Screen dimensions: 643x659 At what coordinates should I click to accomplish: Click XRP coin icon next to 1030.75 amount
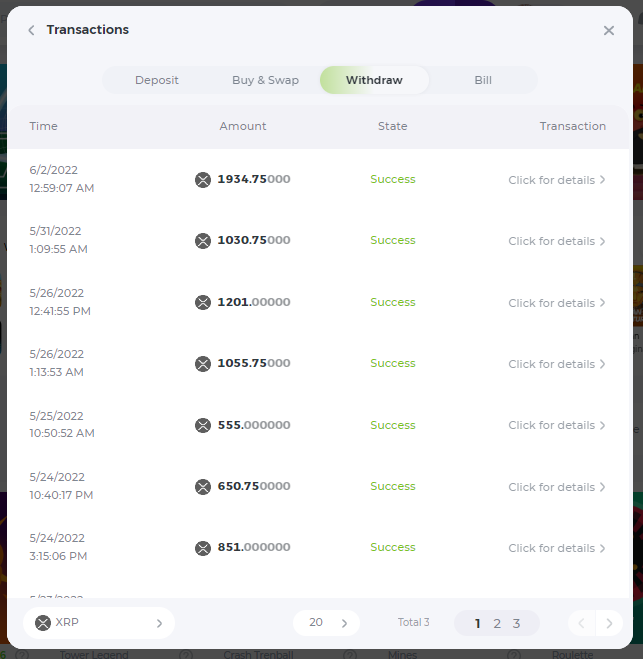(203, 241)
